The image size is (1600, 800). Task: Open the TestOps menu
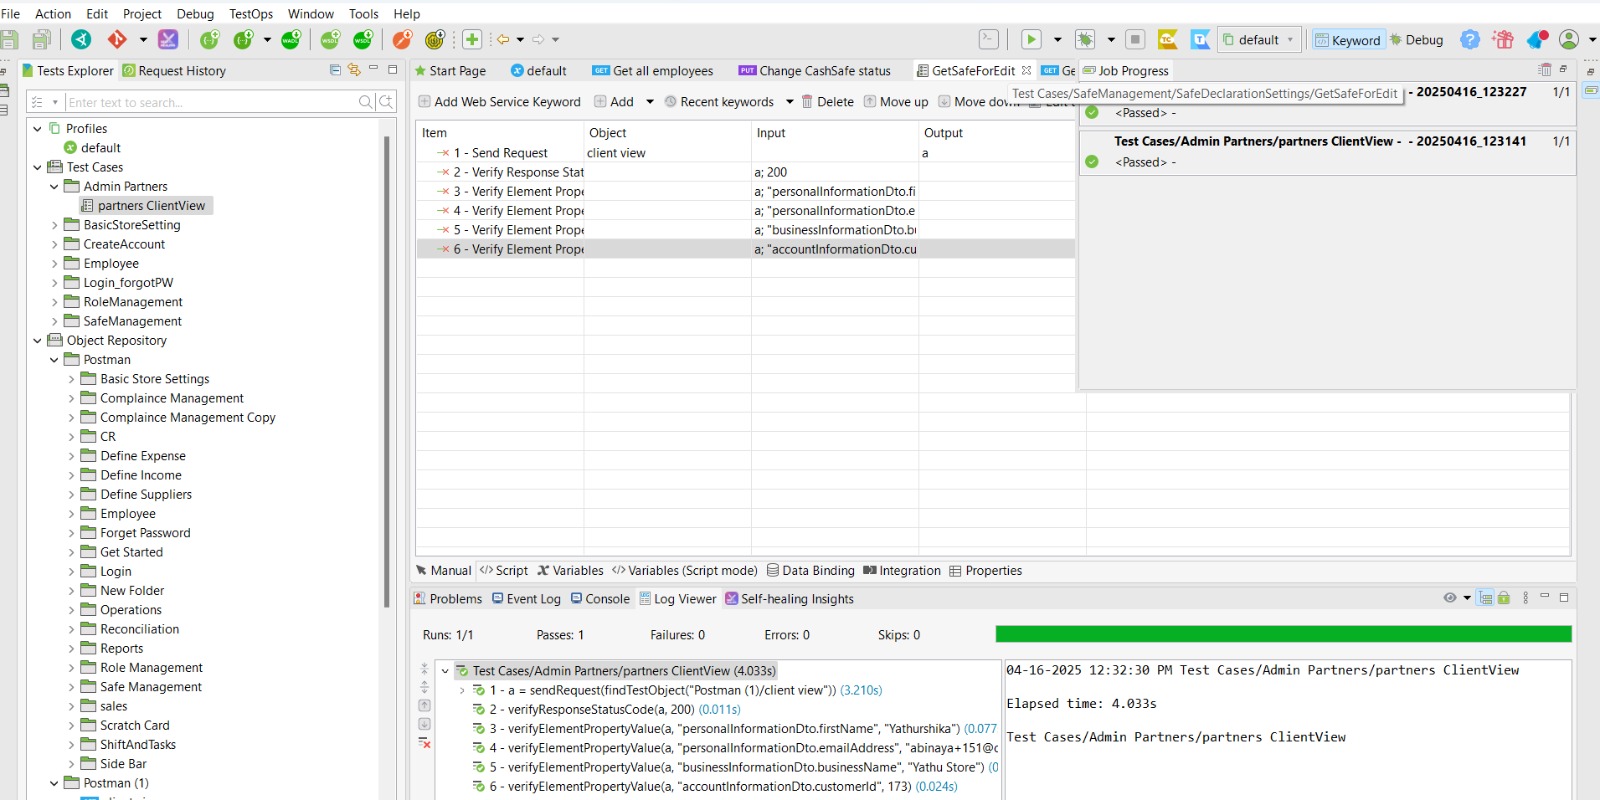click(251, 14)
